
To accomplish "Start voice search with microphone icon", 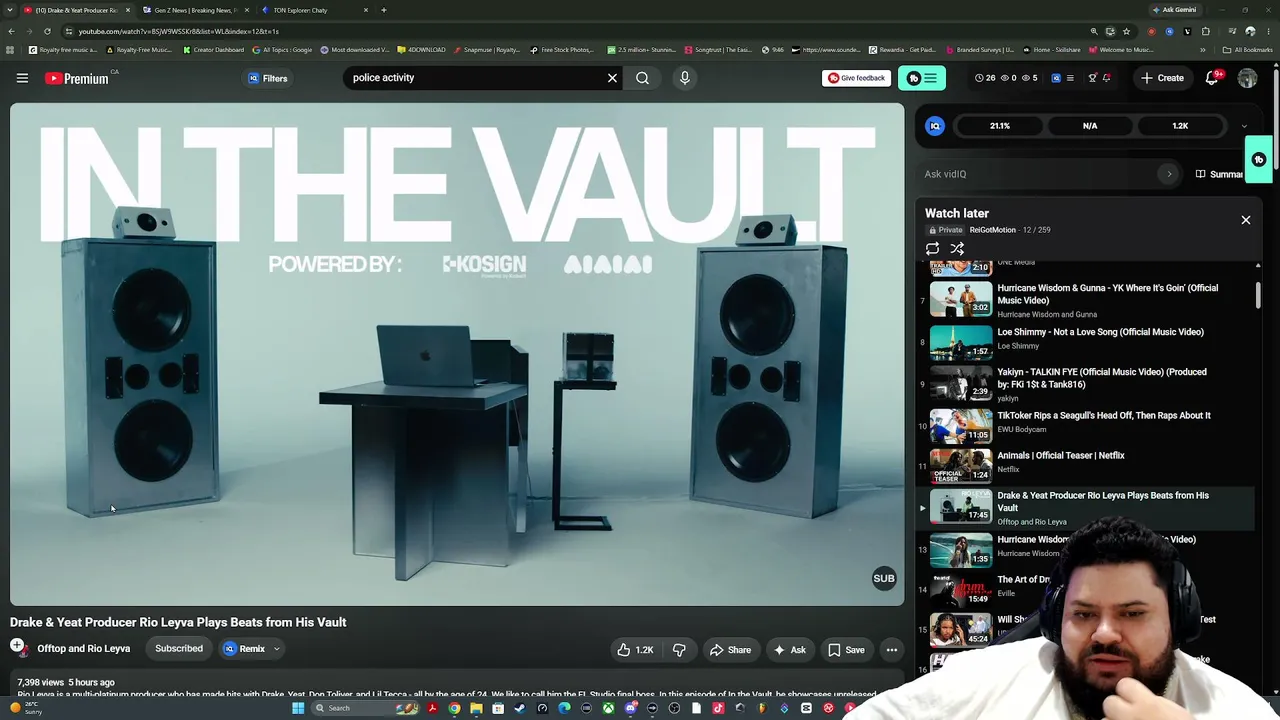I will coord(685,78).
